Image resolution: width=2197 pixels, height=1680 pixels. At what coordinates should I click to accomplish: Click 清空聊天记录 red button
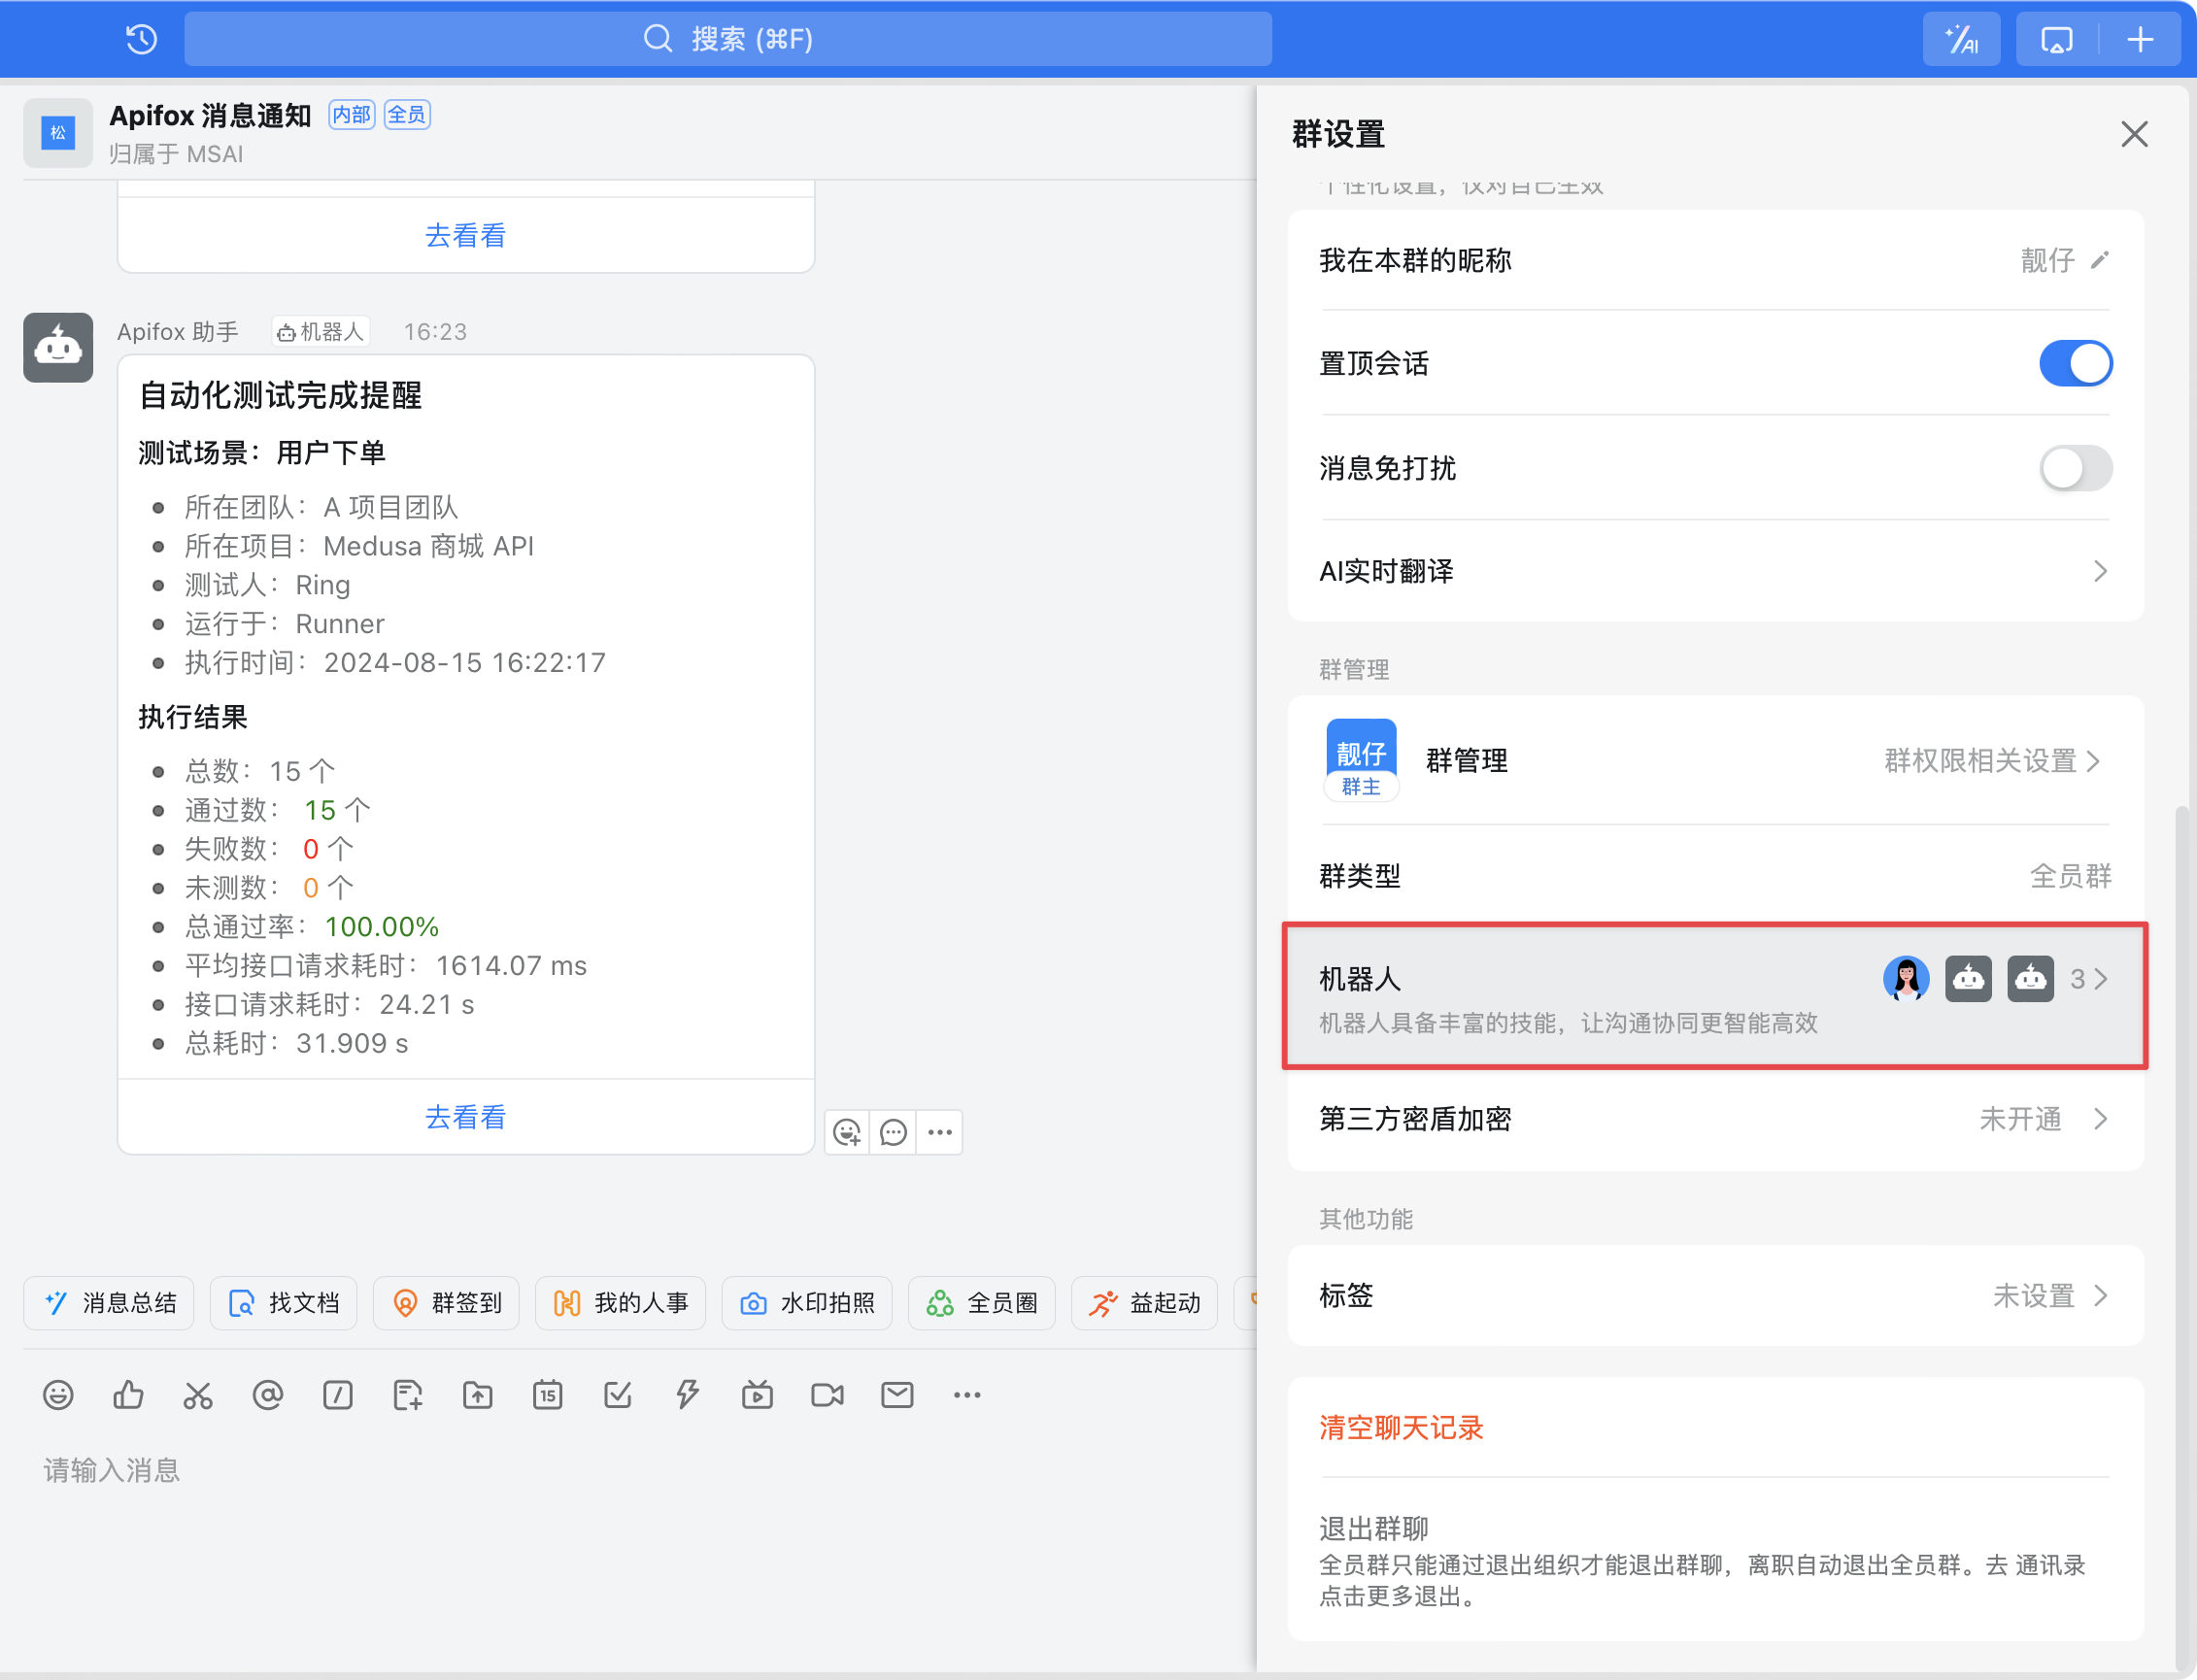click(x=1401, y=1428)
